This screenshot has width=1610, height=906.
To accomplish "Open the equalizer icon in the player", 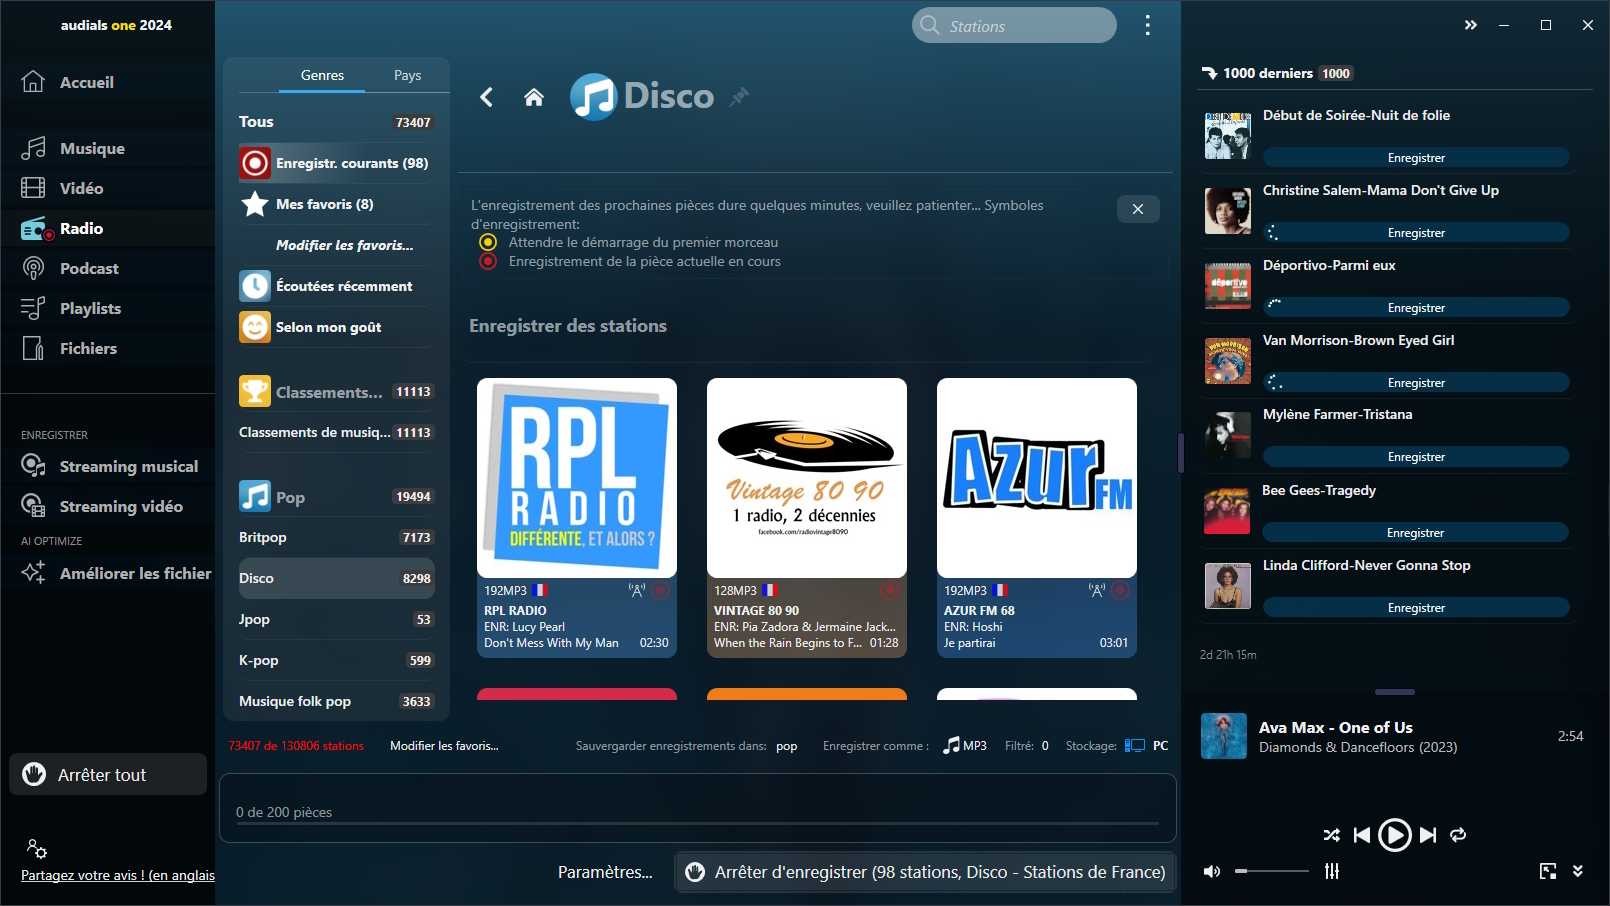I will (x=1332, y=871).
